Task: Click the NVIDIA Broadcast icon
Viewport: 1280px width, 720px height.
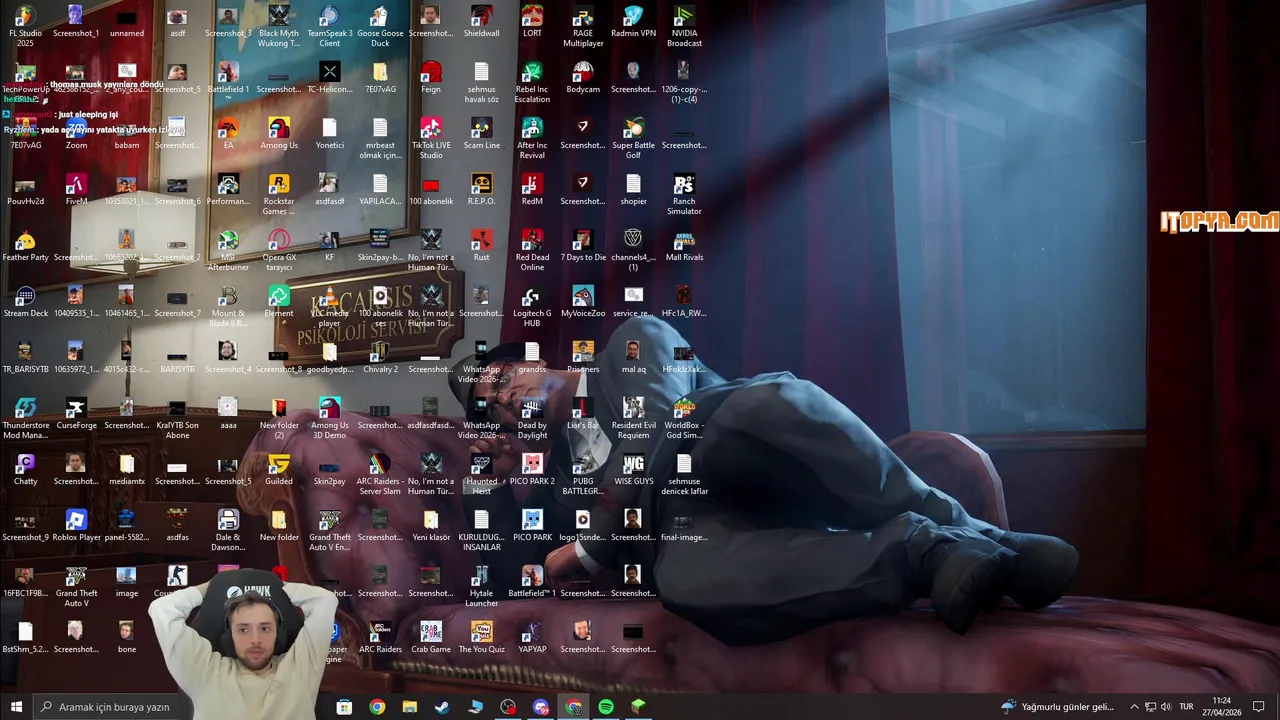Action: (684, 26)
